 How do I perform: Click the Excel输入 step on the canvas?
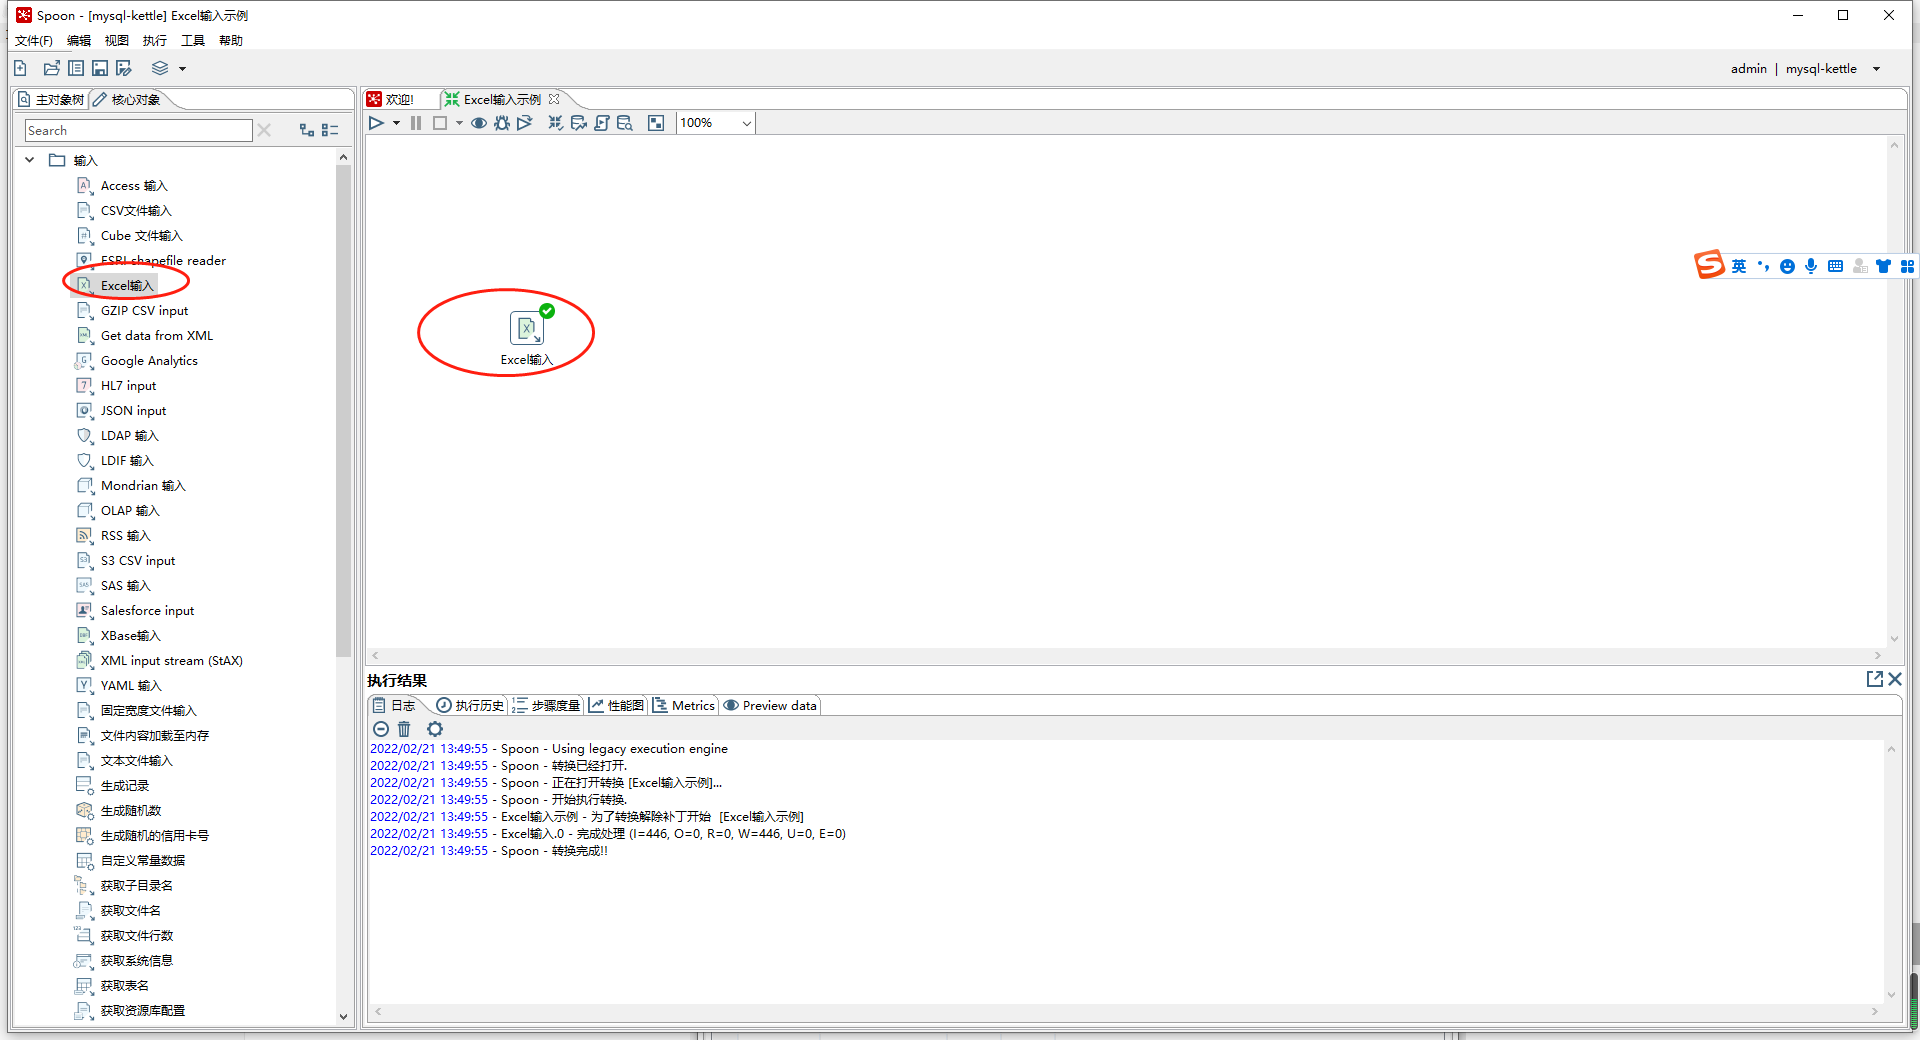pos(526,329)
